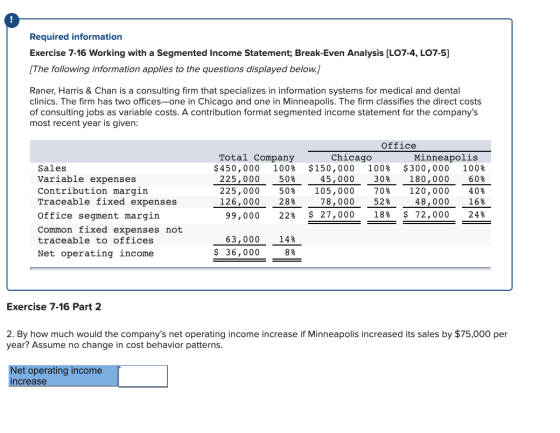This screenshot has width=560, height=433.
Task: Click the 48,000 Minneapolis traceable expenses
Action: 432,202
